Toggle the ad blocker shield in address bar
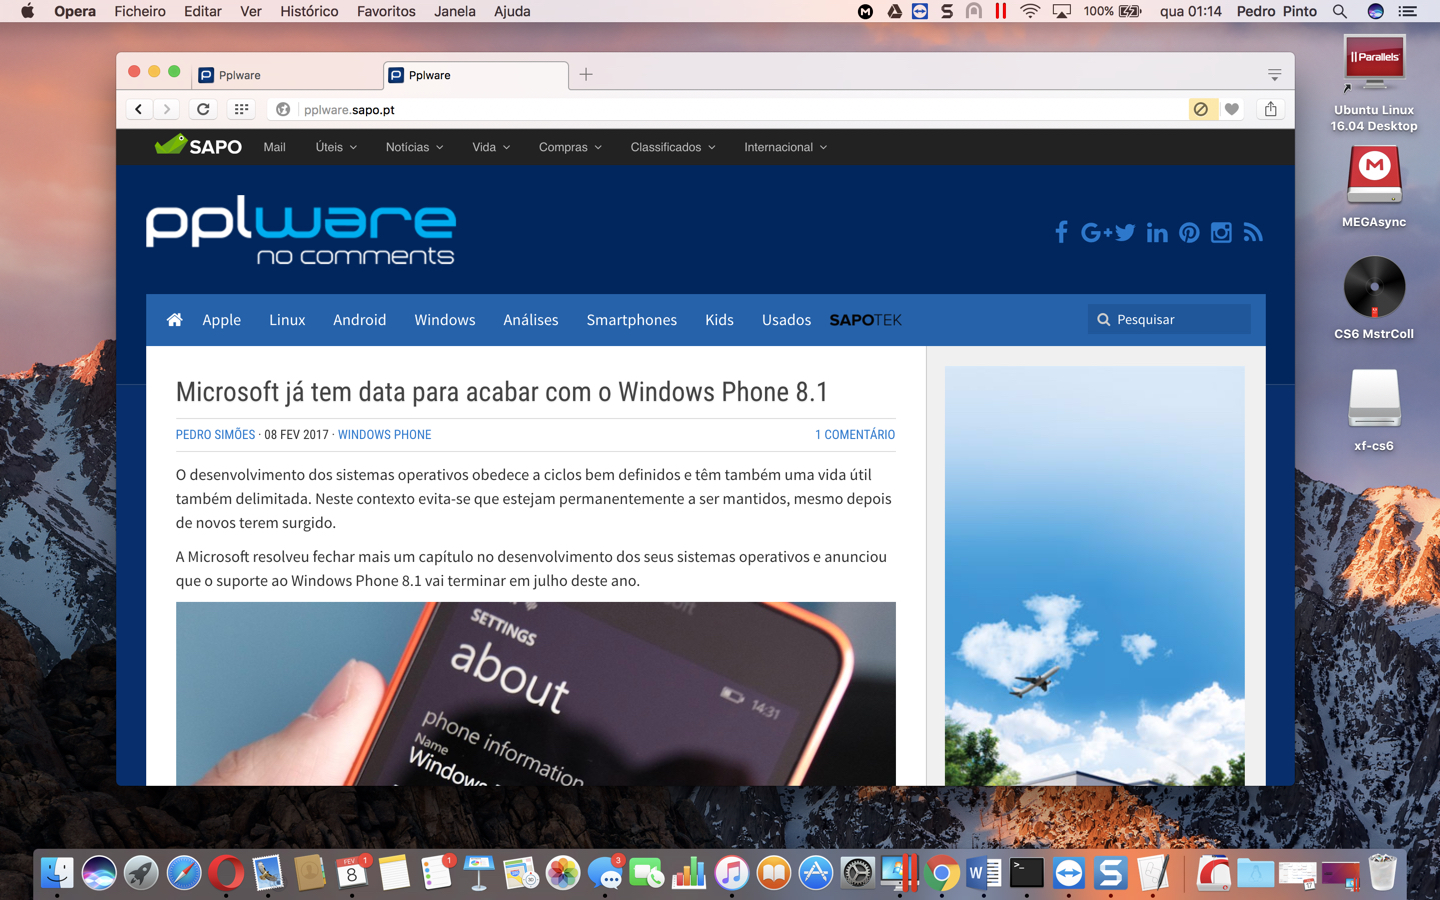The height and width of the screenshot is (900, 1440). pos(1201,109)
